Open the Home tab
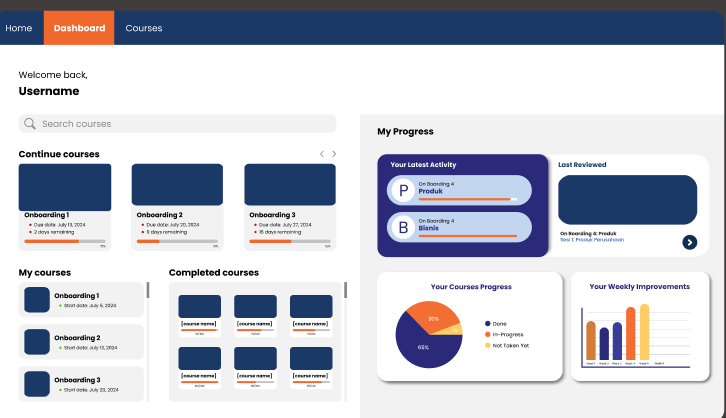The width and height of the screenshot is (726, 418). coord(19,28)
